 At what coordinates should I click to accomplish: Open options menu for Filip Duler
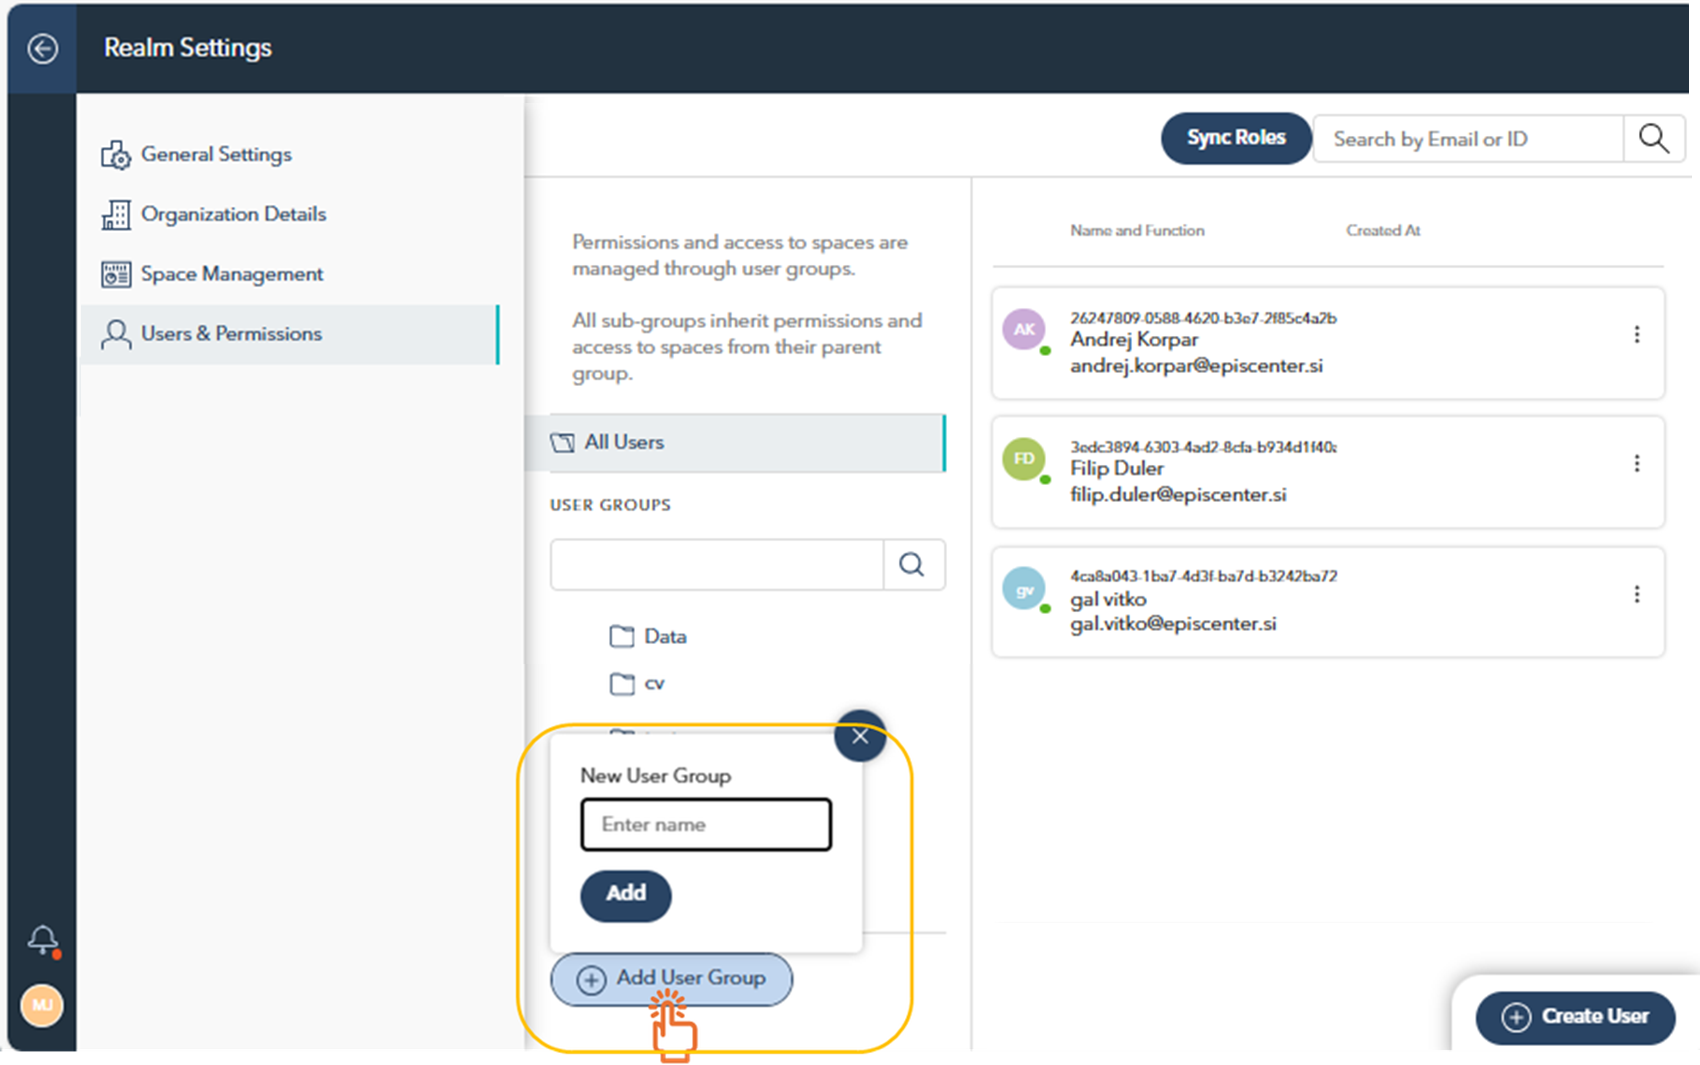point(1637,464)
